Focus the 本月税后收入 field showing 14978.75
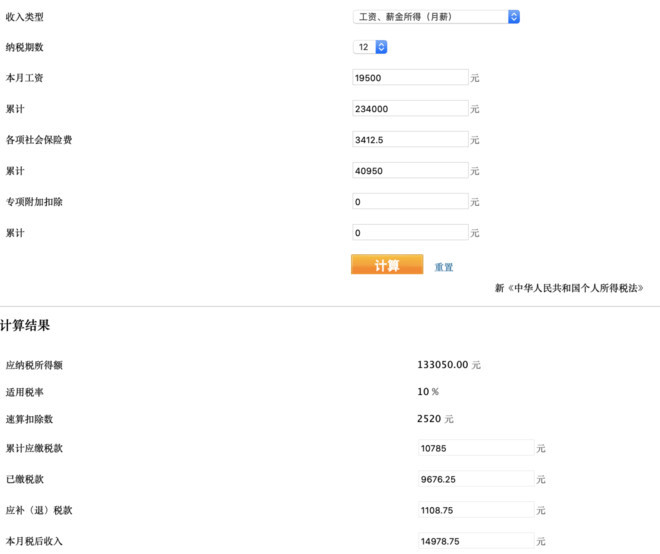The image size is (660, 554). click(475, 541)
